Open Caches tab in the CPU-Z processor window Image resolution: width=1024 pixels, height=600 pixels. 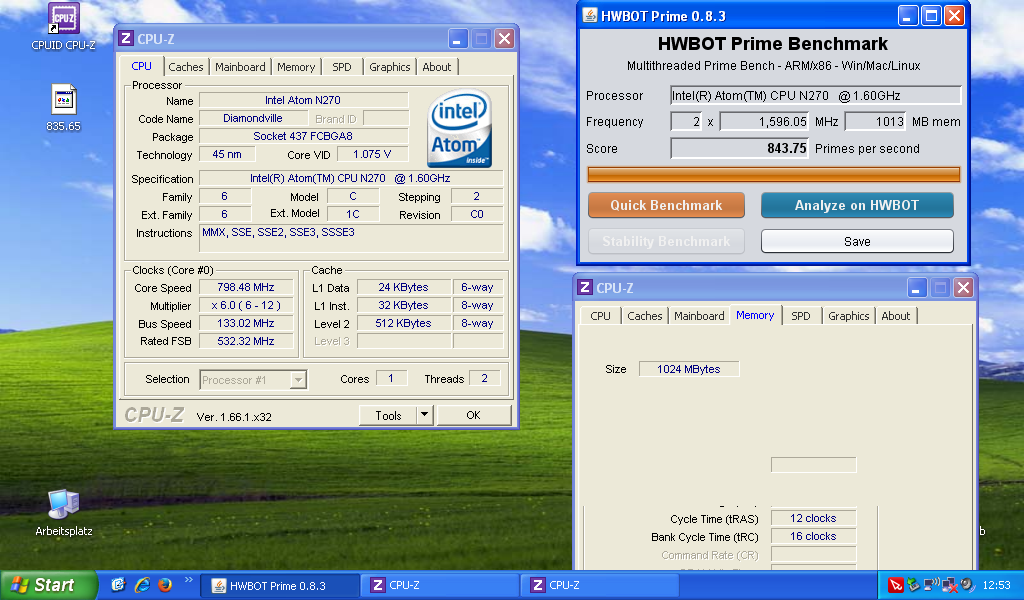[185, 67]
